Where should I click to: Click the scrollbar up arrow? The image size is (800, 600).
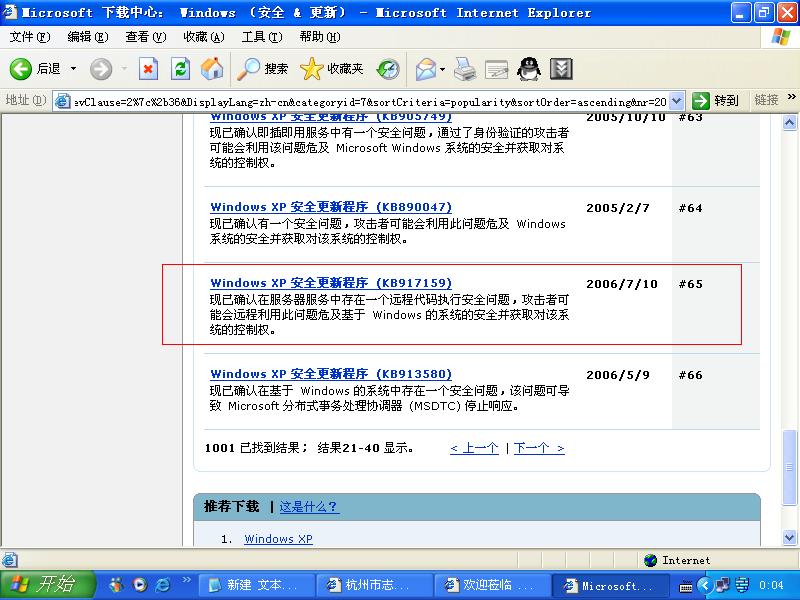789,122
